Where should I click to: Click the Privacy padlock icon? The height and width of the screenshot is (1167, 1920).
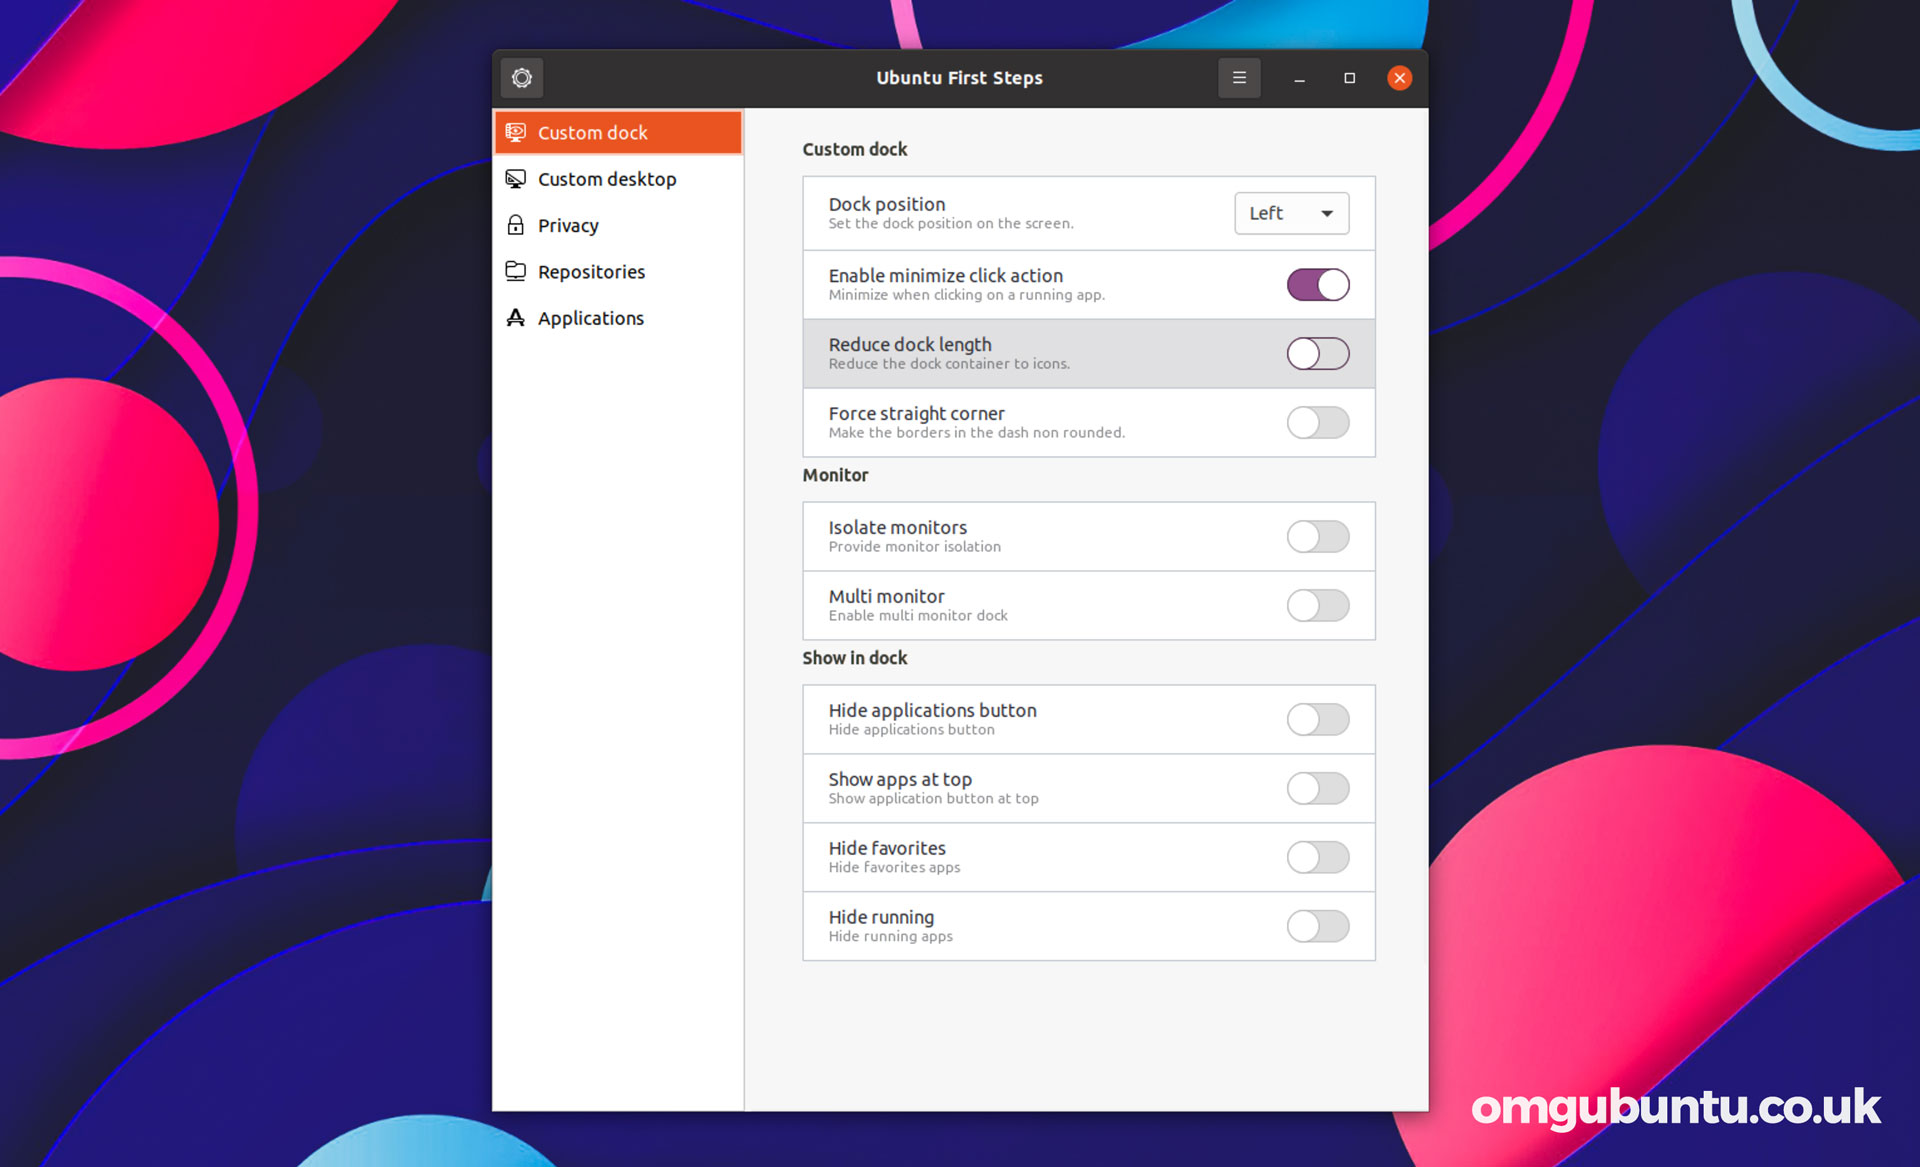(x=516, y=225)
